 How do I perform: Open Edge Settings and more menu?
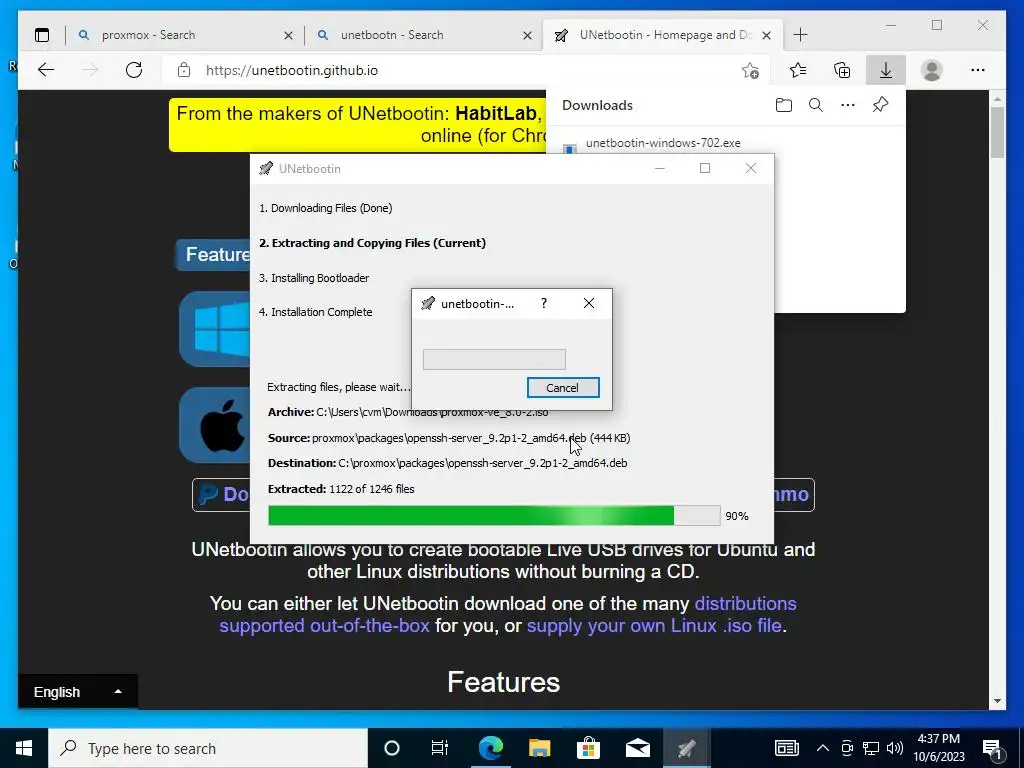(x=978, y=70)
